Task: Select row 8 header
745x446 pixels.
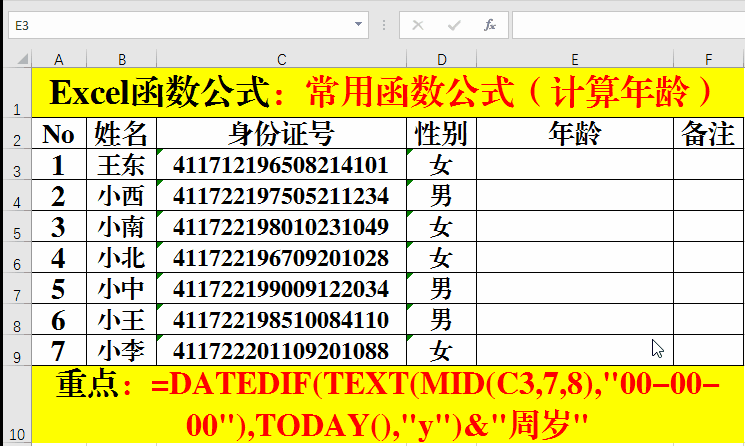Action: [x=18, y=319]
